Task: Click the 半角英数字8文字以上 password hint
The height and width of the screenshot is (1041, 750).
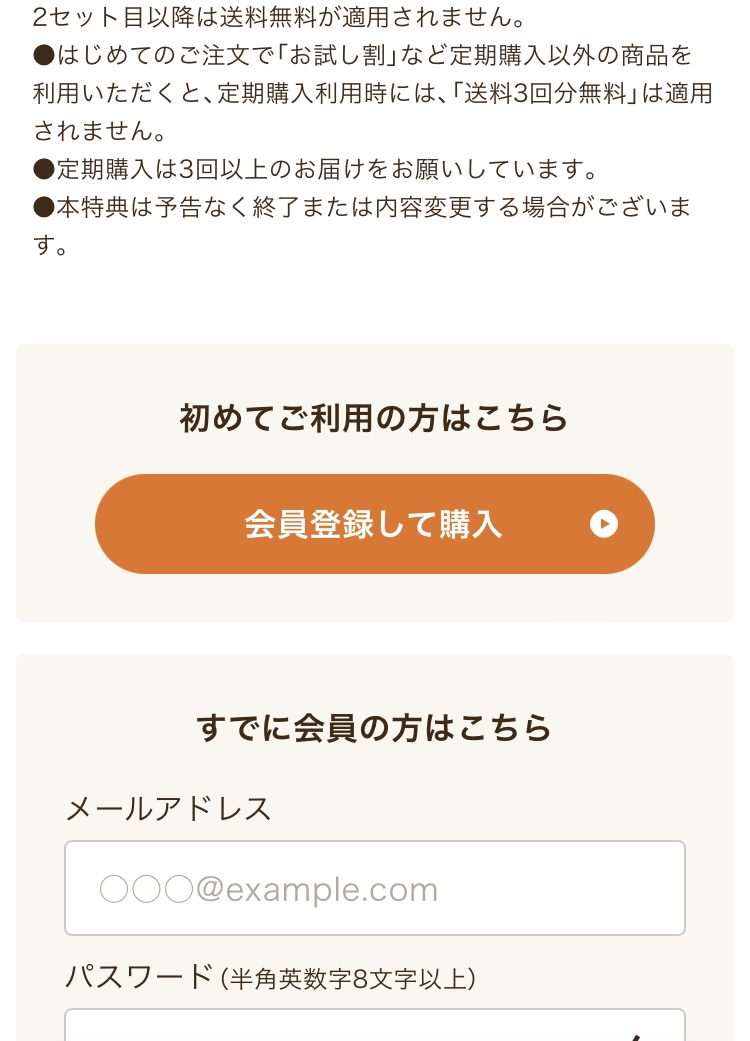Action: [348, 978]
